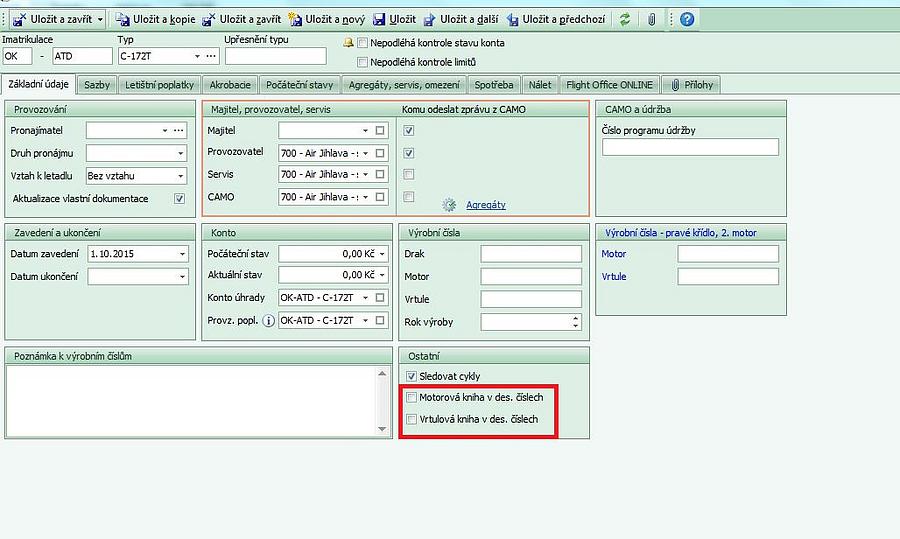Open help with the blue question mark icon
Viewport: 900px width, 539px height.
pos(687,19)
